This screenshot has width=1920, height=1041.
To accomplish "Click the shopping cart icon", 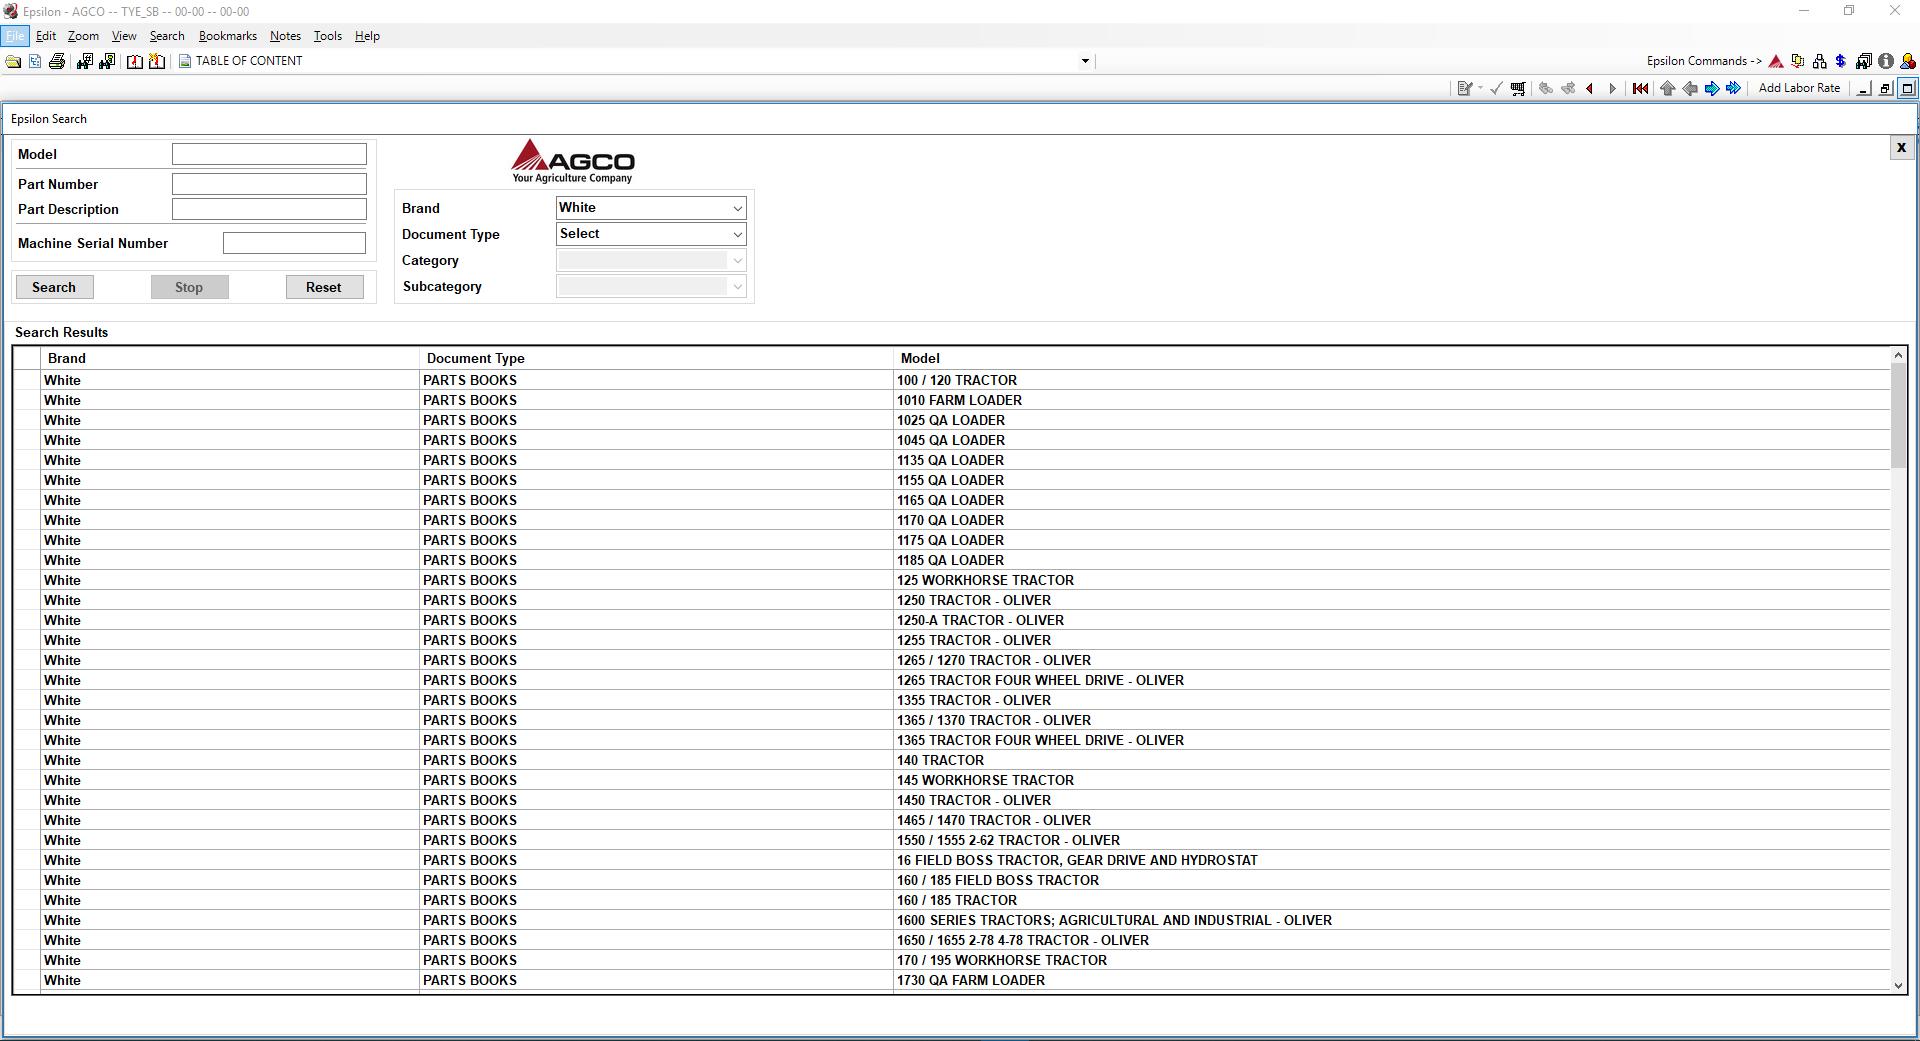I will (x=1518, y=89).
